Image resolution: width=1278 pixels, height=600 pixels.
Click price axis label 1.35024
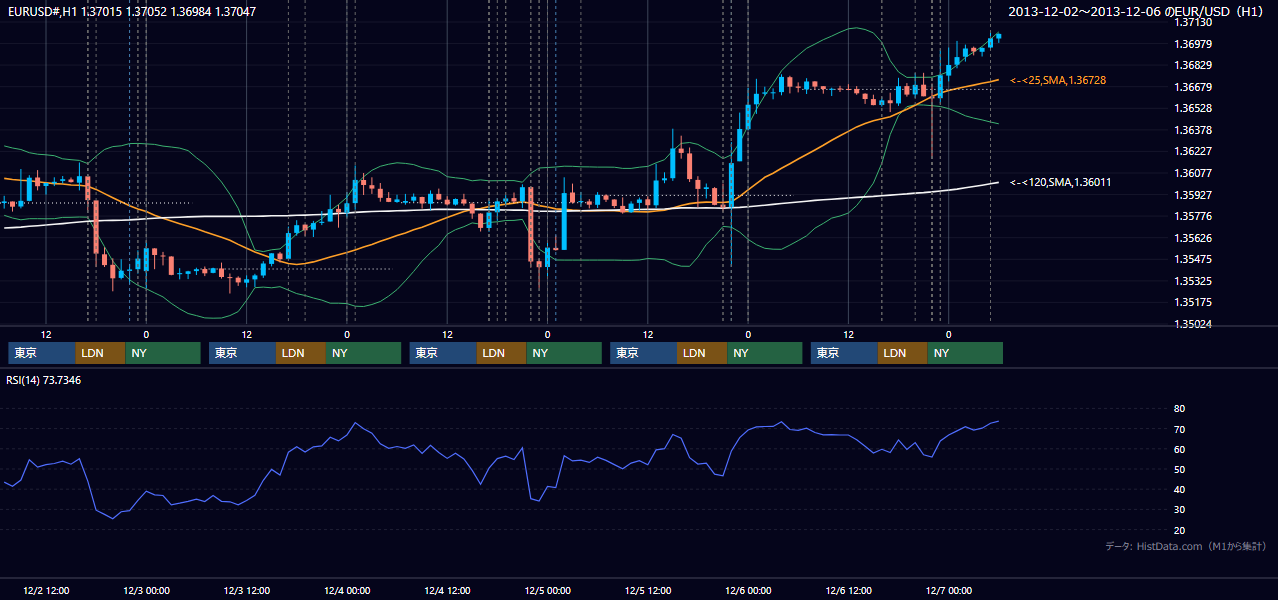pos(1193,324)
